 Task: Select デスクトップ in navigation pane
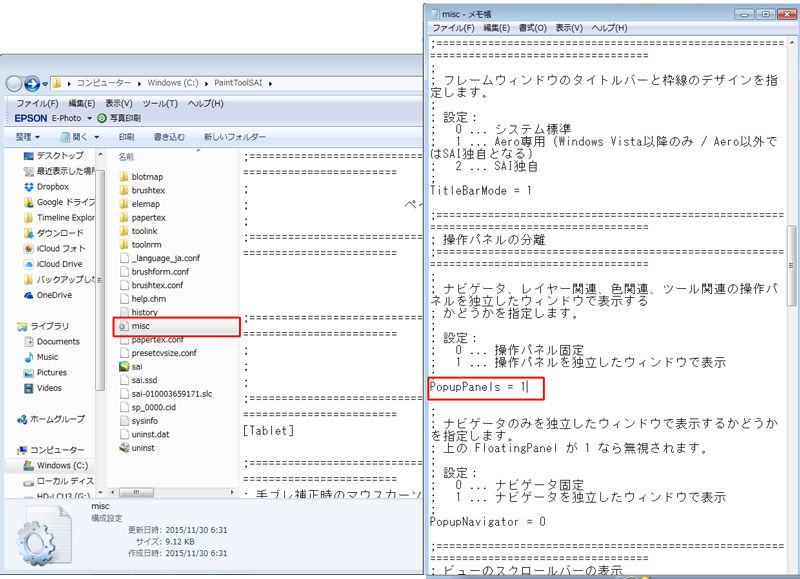click(x=54, y=156)
